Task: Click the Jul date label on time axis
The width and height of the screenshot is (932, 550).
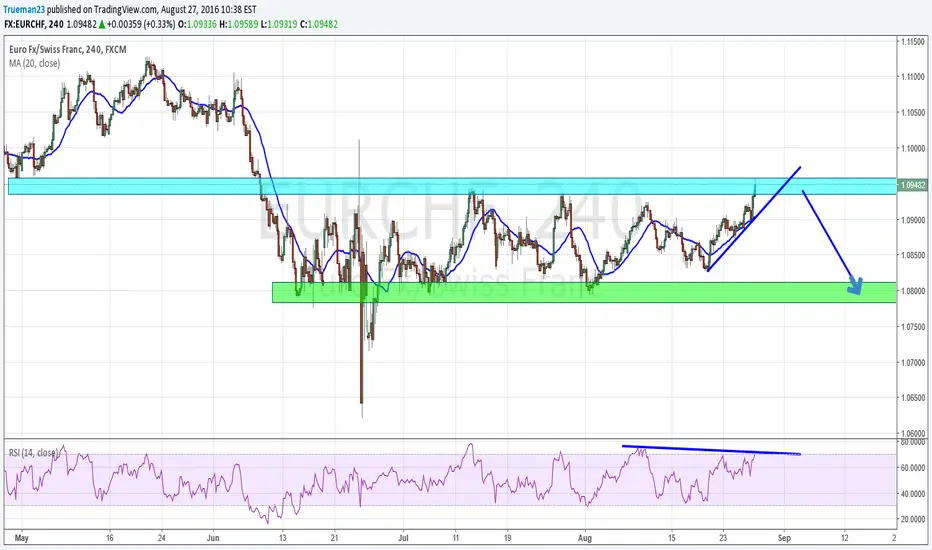Action: coord(404,538)
